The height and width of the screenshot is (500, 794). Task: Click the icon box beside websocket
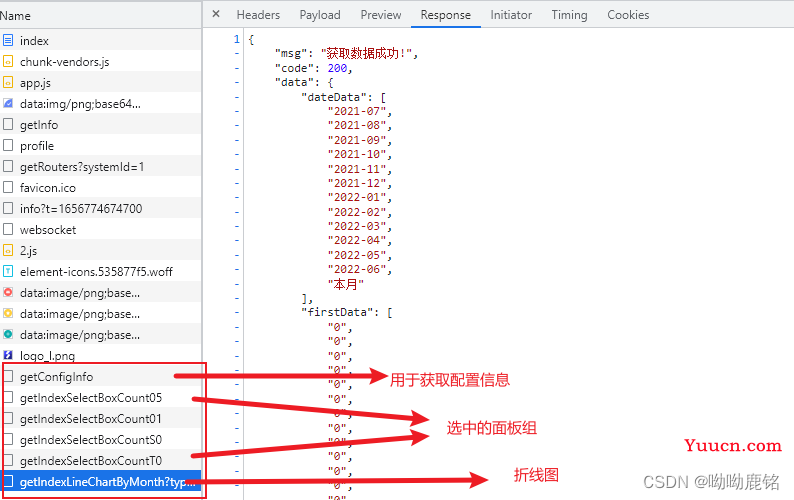coord(8,229)
